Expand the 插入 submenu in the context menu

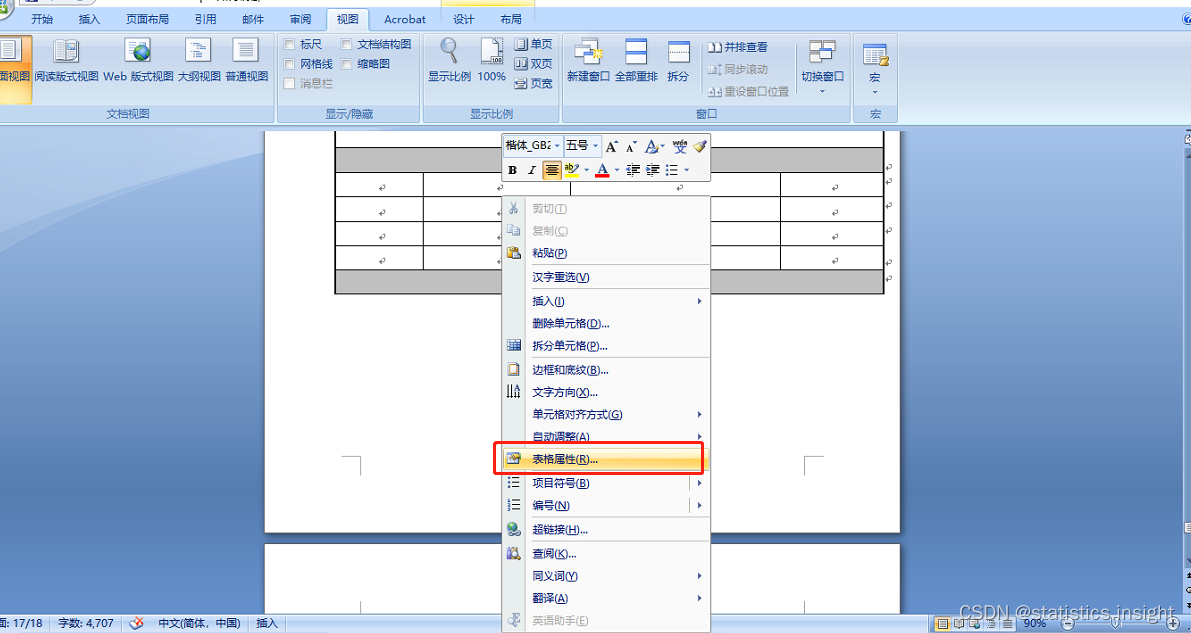(605, 301)
